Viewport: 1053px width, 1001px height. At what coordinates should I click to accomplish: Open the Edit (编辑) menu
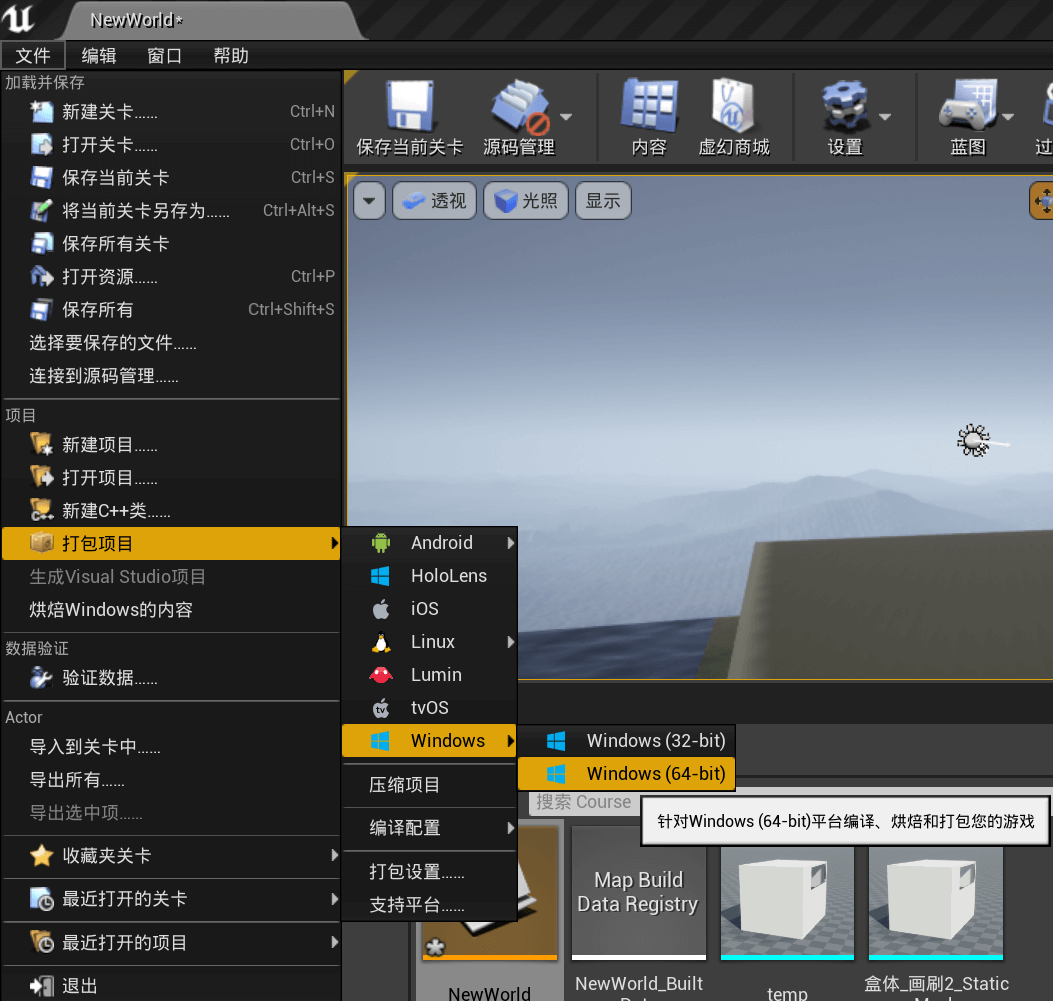click(x=99, y=55)
